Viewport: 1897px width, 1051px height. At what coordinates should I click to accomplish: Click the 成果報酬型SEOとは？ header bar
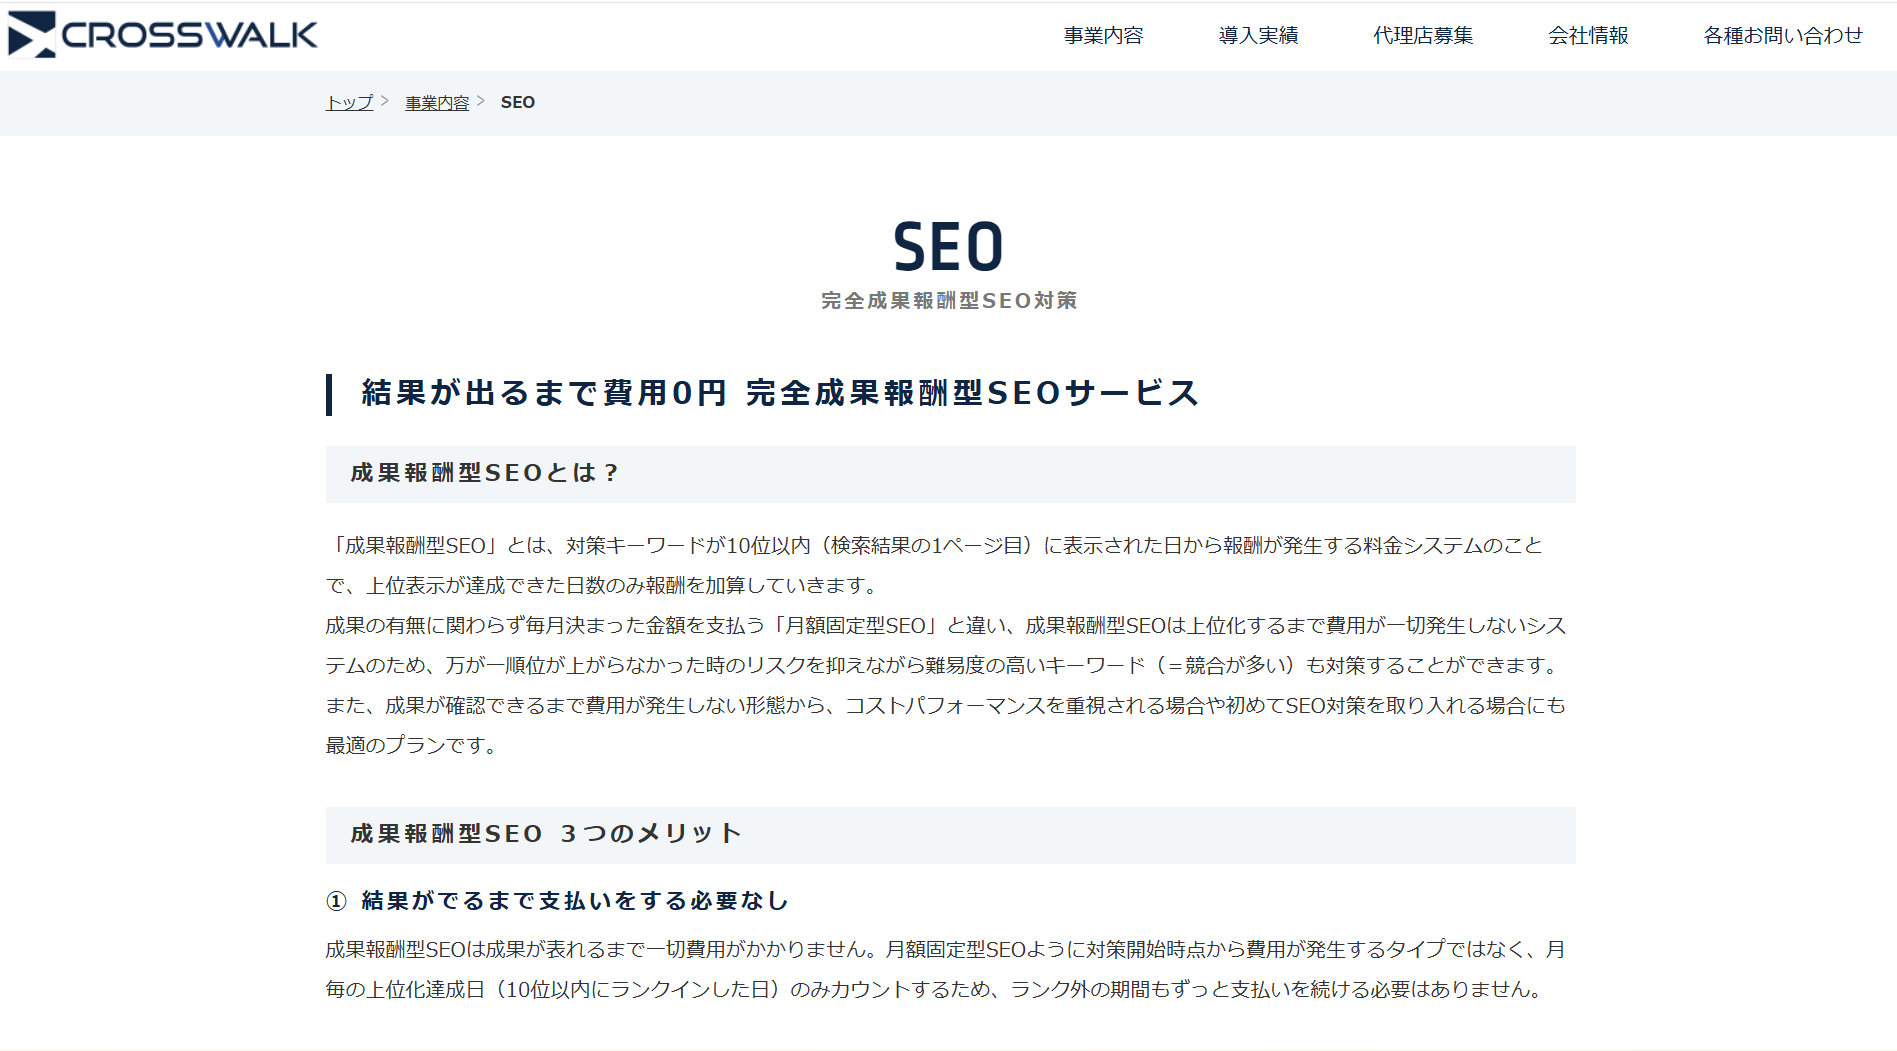486,473
